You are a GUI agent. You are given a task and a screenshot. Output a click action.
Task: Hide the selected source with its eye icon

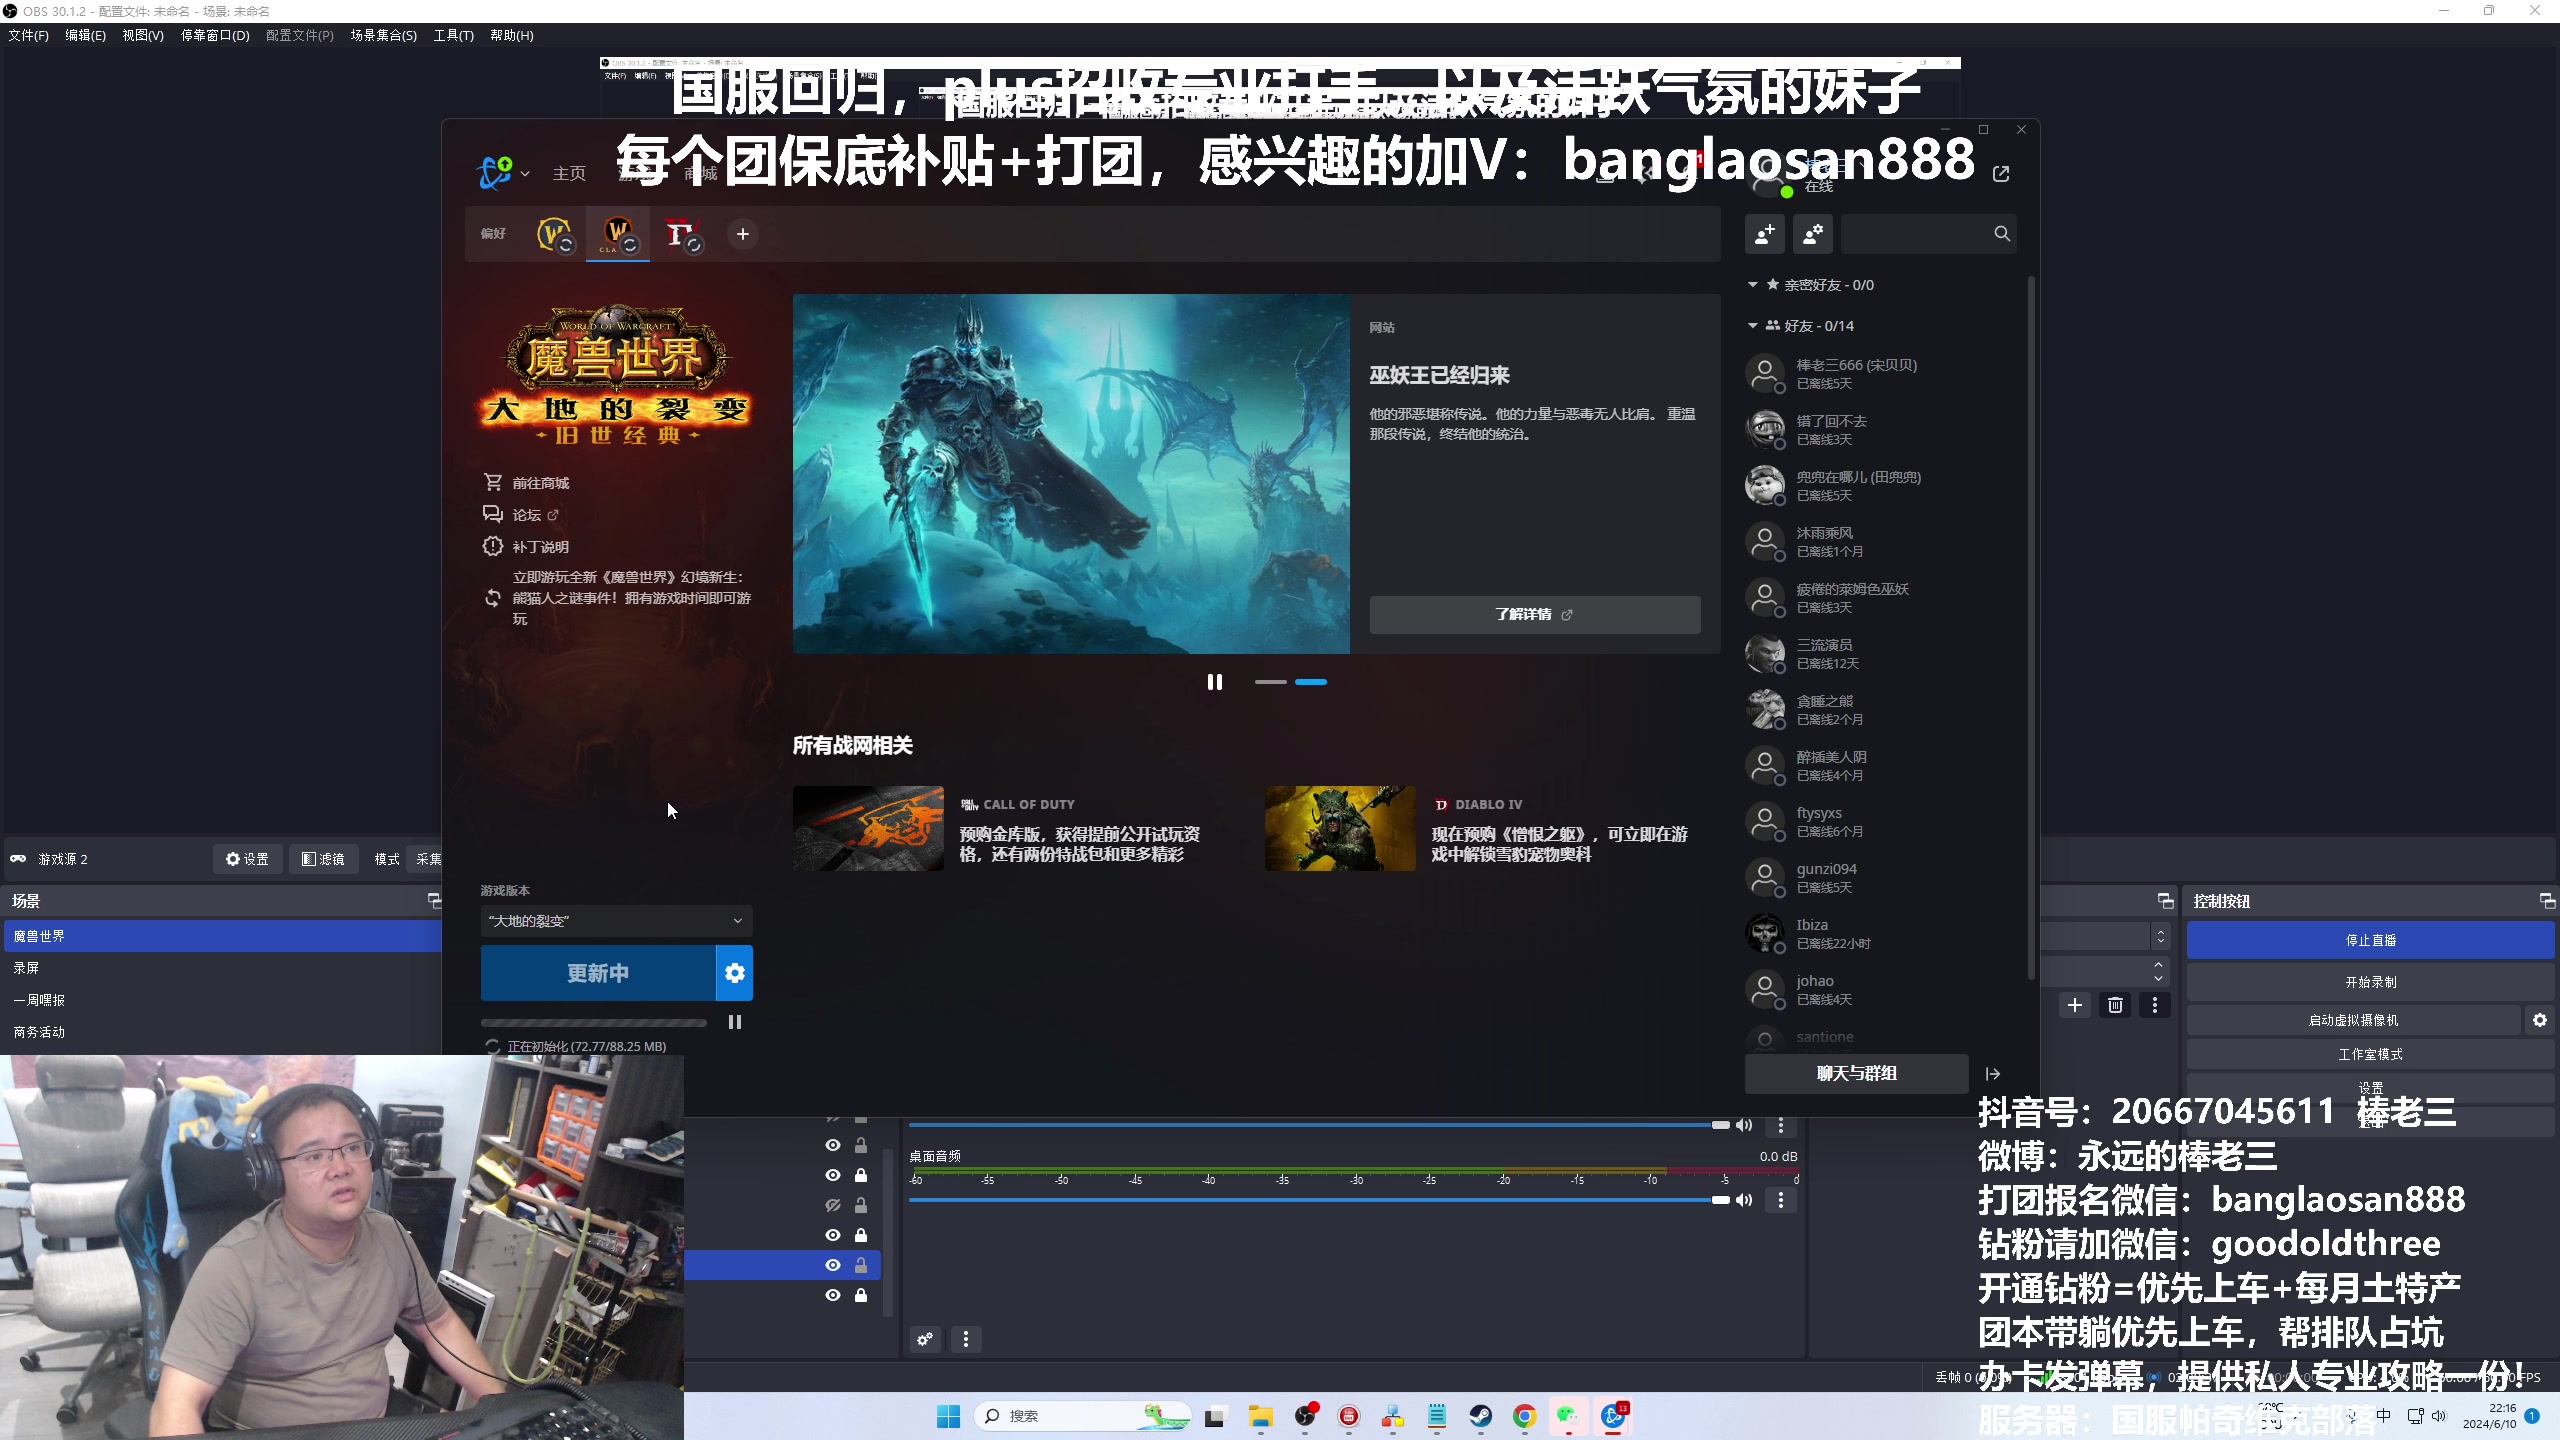pyautogui.click(x=833, y=1265)
